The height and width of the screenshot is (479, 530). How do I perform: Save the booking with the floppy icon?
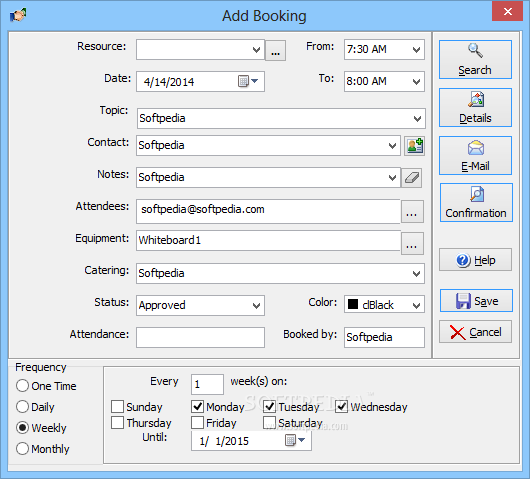click(476, 301)
